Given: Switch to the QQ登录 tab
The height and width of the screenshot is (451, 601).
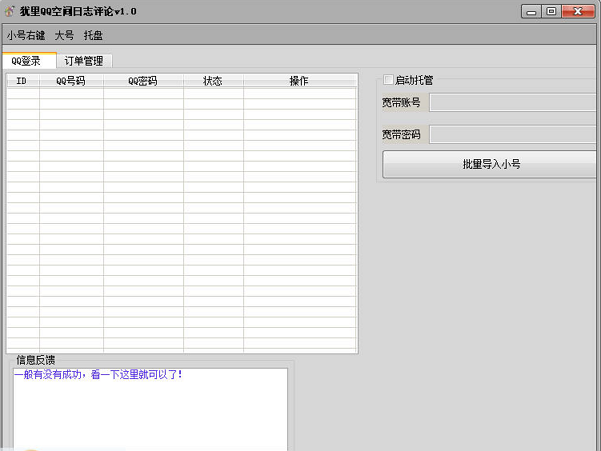Looking at the screenshot, I should (29, 61).
